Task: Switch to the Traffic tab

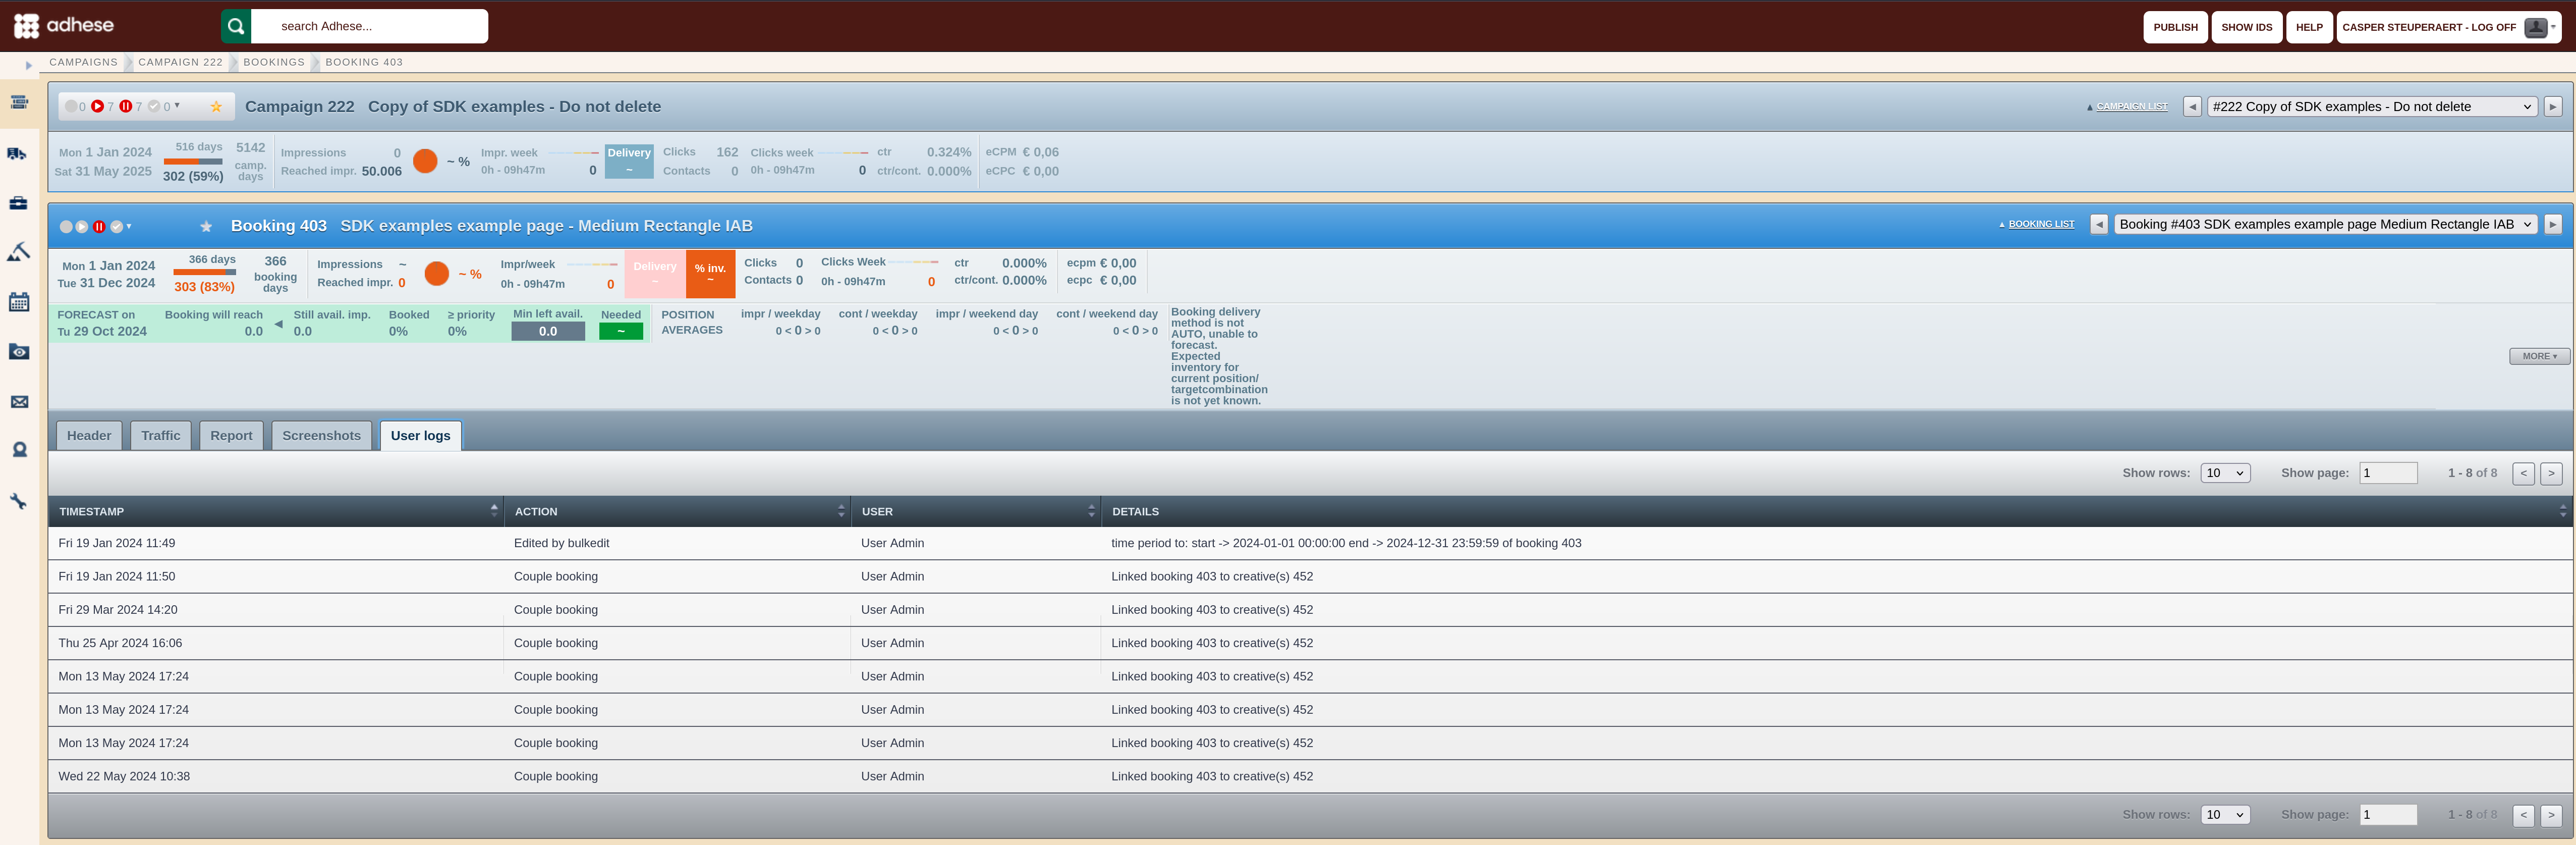Action: [160, 435]
